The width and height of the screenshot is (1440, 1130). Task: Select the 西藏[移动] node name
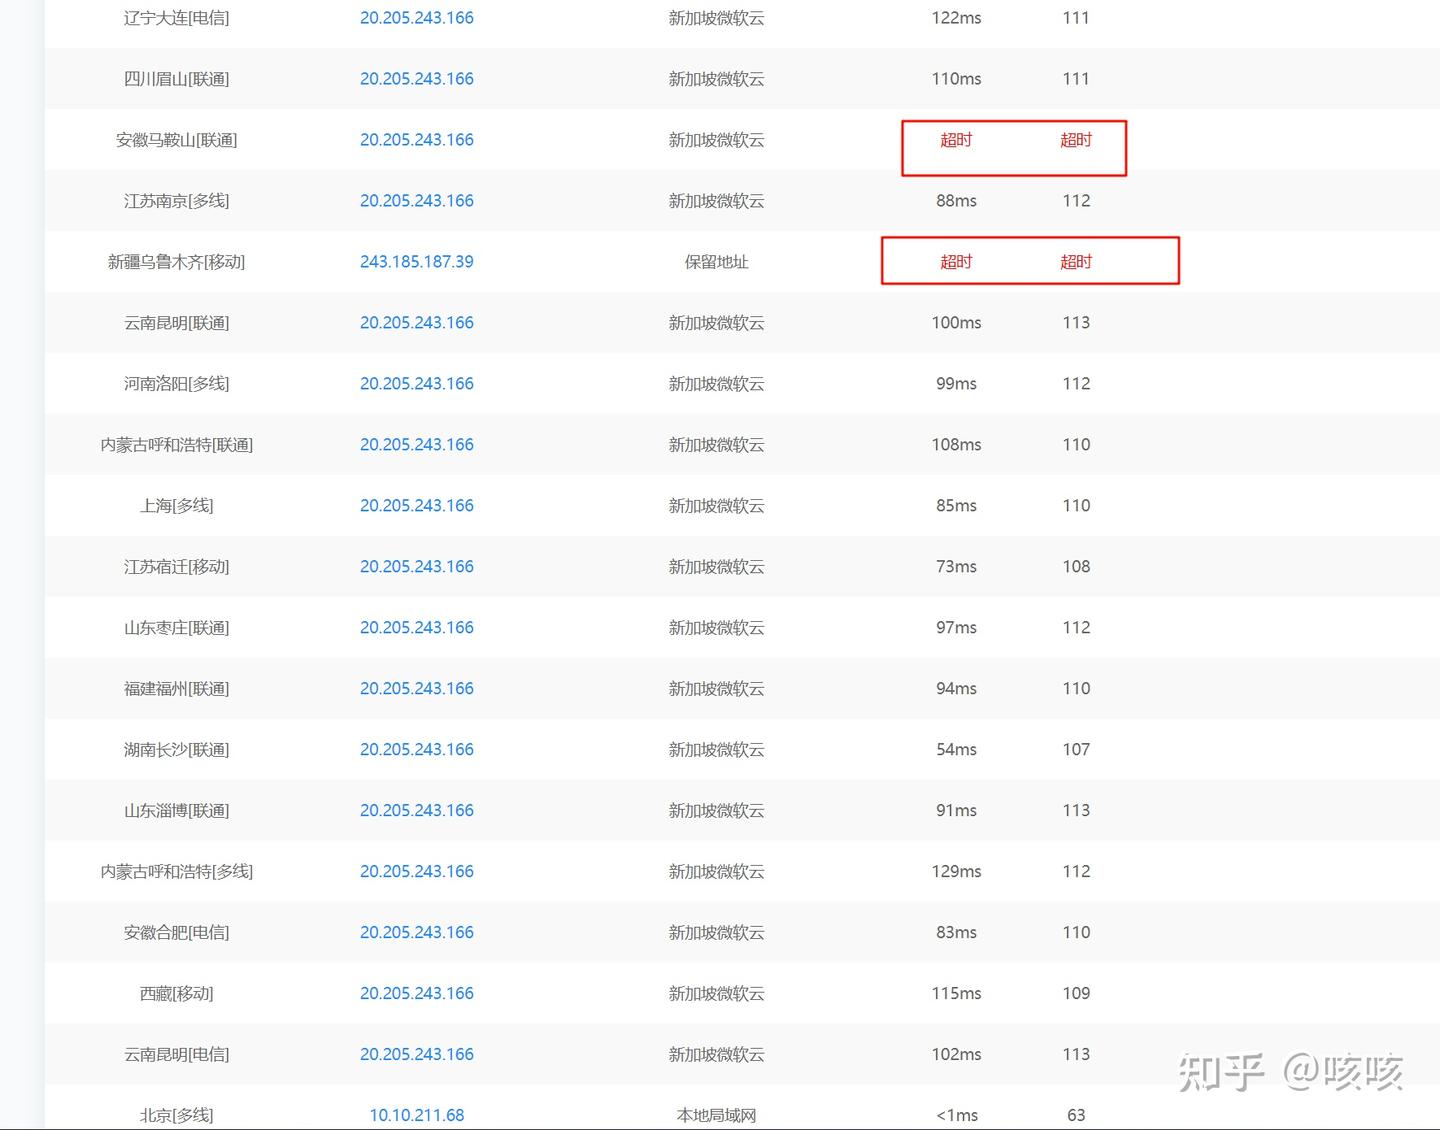point(177,994)
